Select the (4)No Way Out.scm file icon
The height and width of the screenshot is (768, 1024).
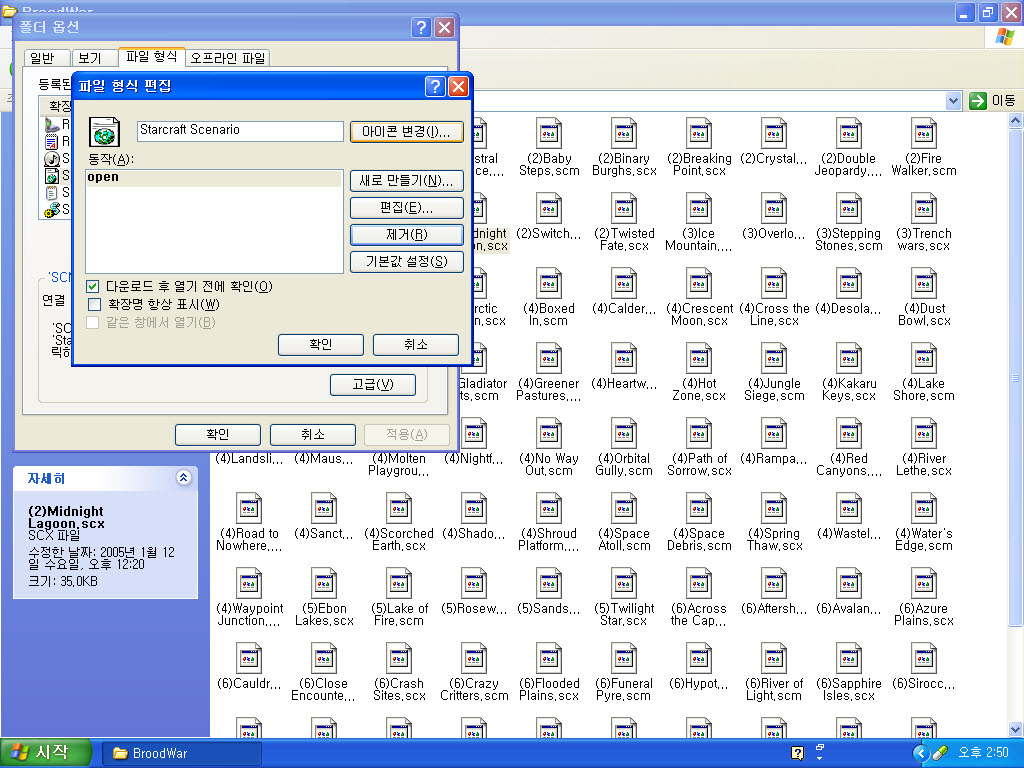549,434
